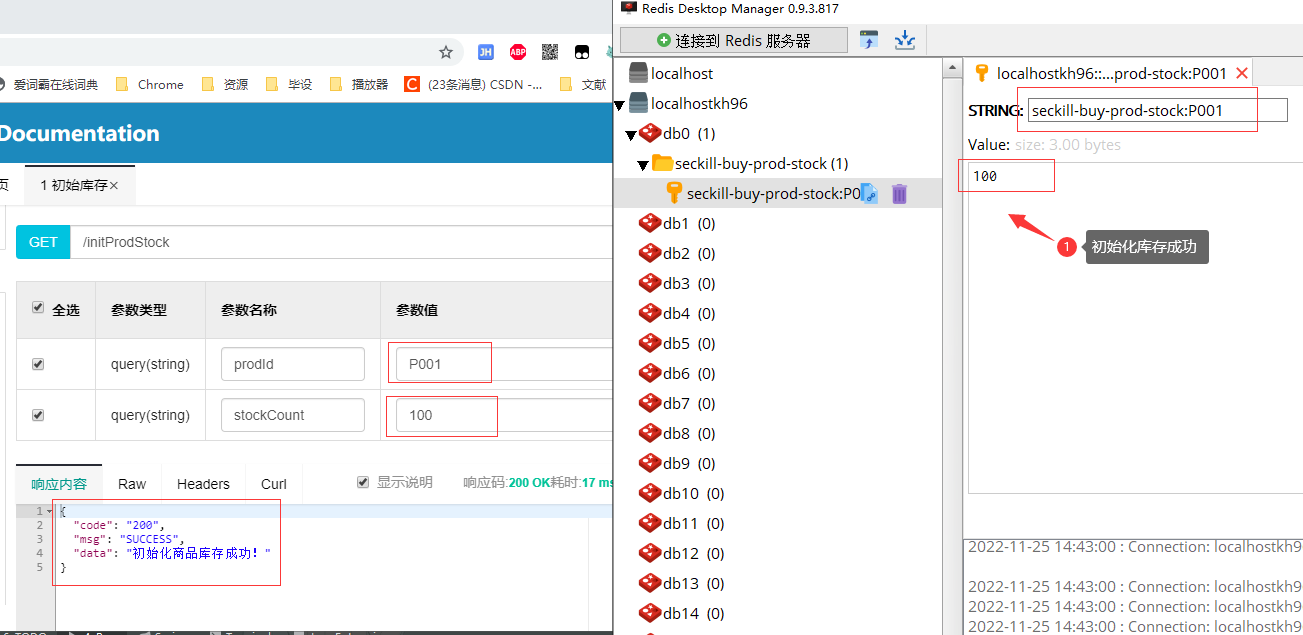
Task: Select db2 (0) in the tree
Action: point(689,253)
